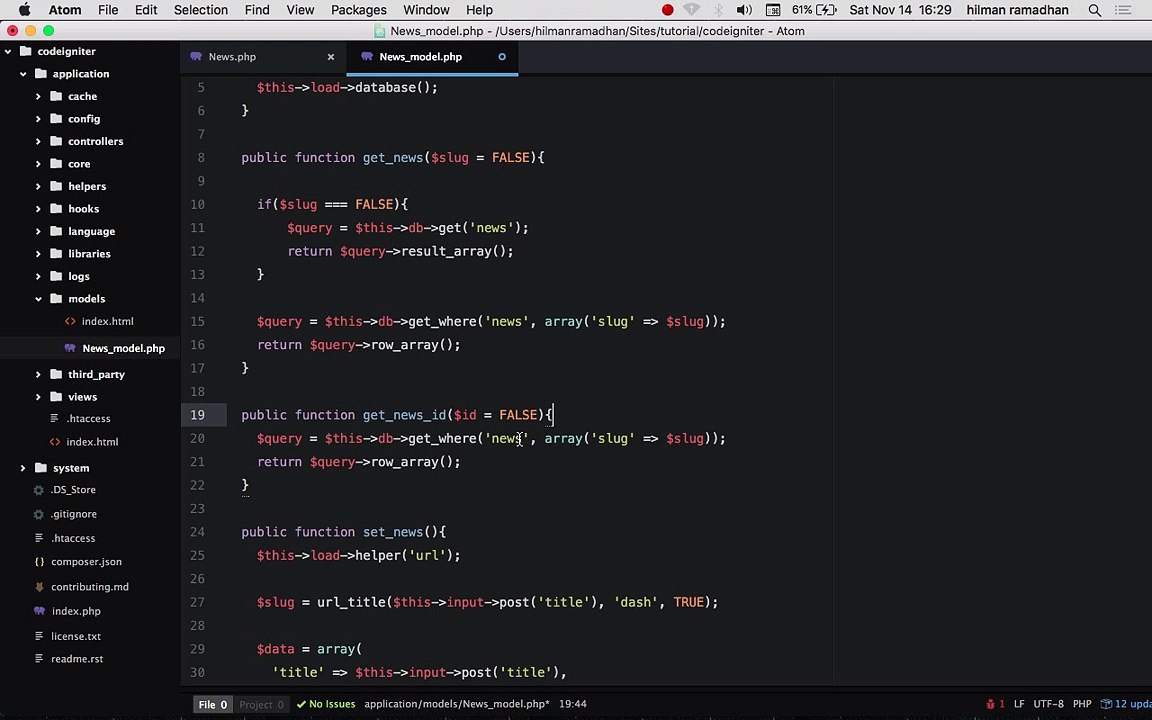Image resolution: width=1152 pixels, height=720 pixels.
Task: Open the Edit menu
Action: tap(145, 10)
